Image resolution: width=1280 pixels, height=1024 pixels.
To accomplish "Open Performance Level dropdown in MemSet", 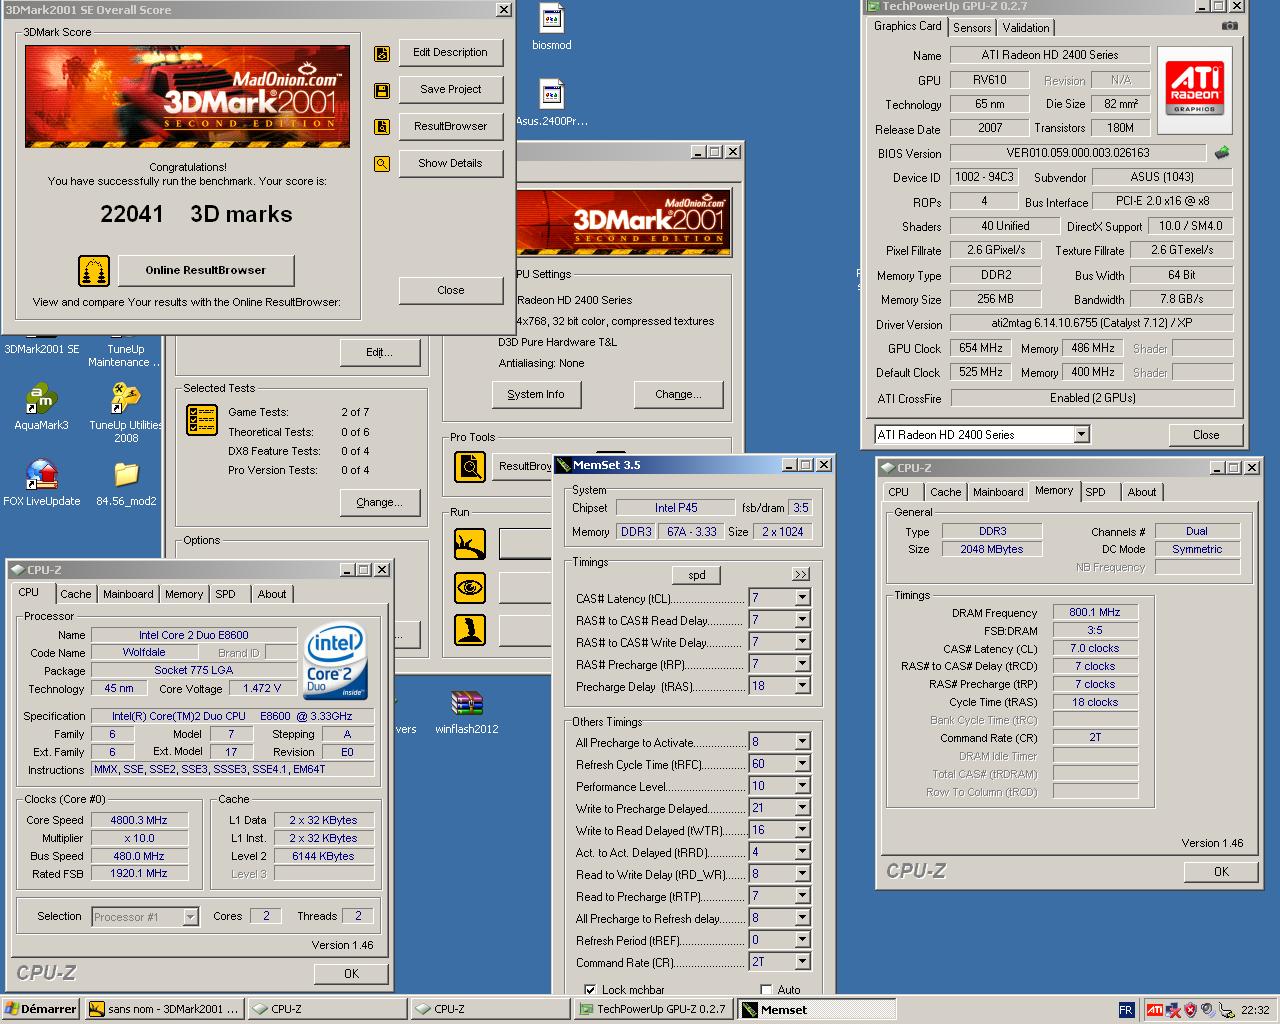I will (x=801, y=786).
